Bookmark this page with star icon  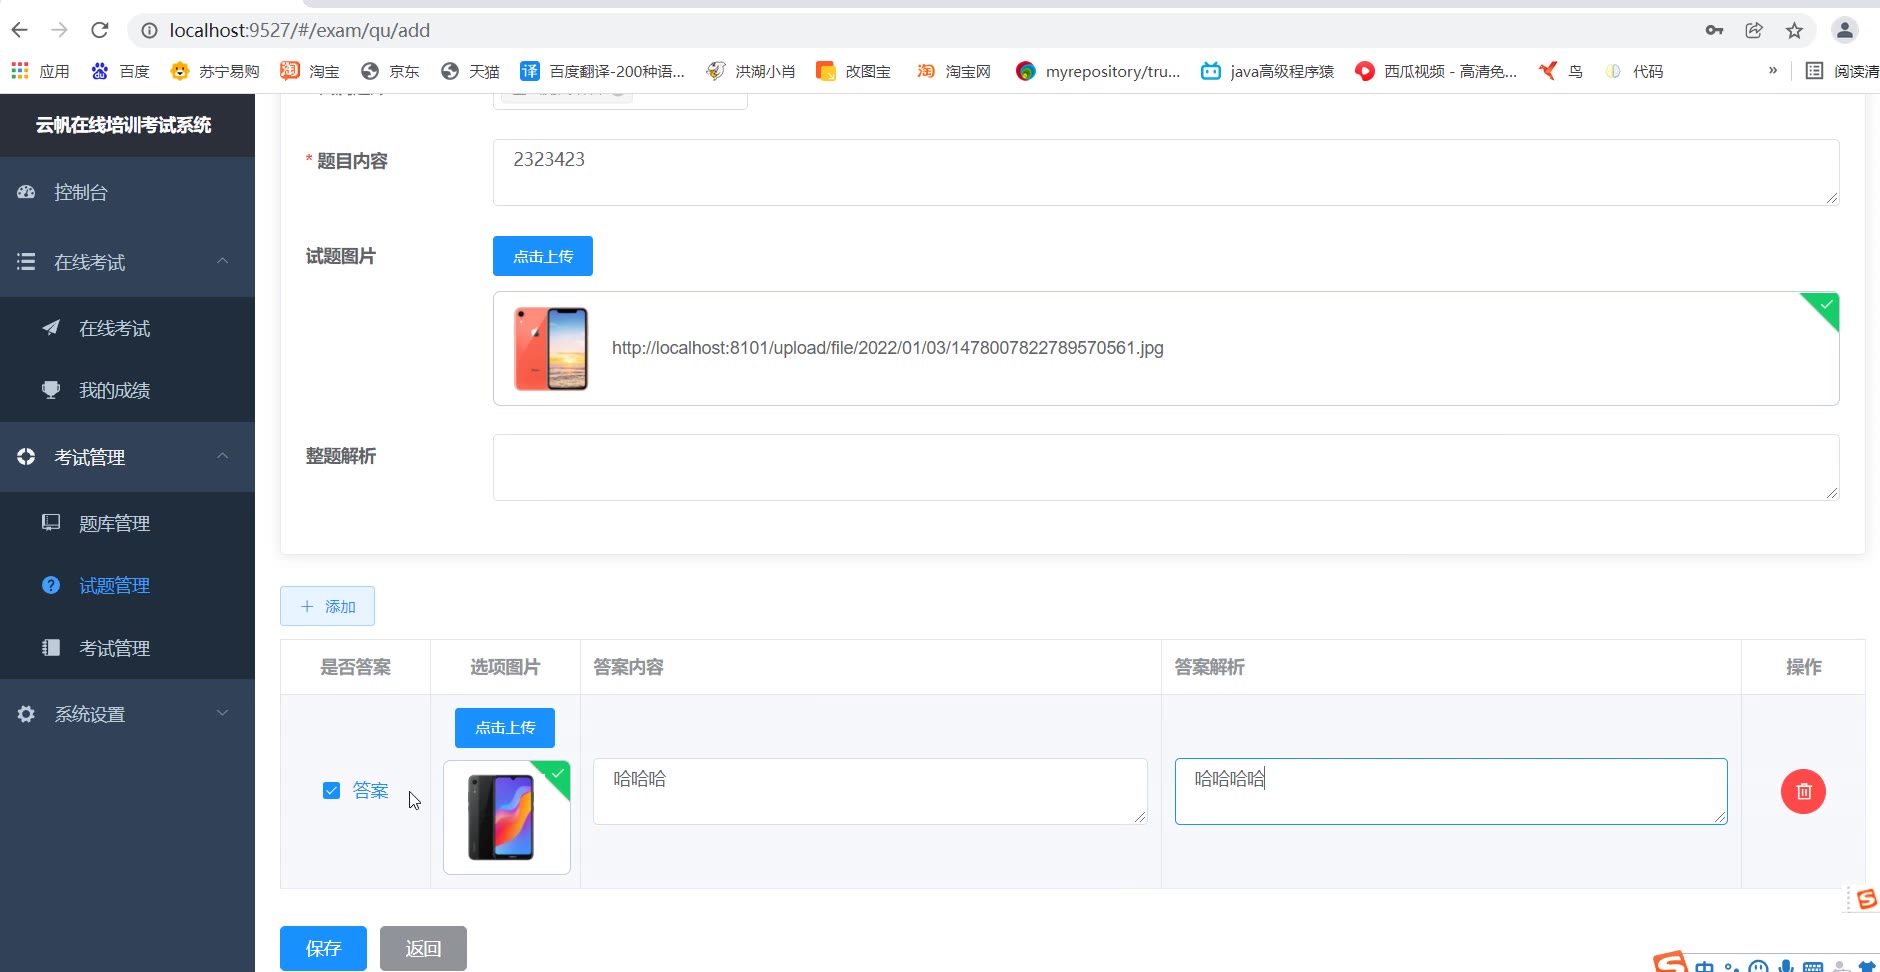1794,30
